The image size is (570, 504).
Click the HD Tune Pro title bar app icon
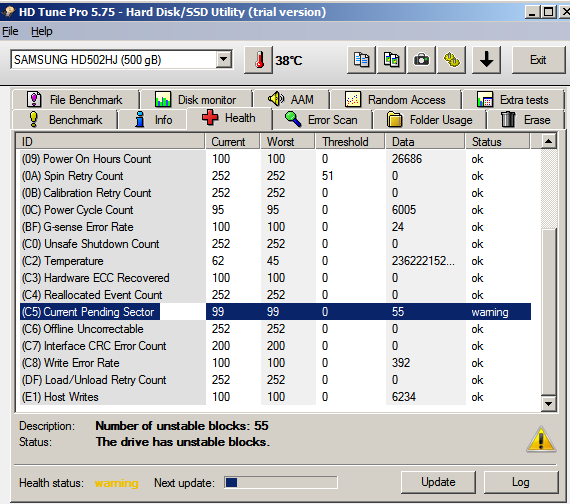pyautogui.click(x=8, y=12)
